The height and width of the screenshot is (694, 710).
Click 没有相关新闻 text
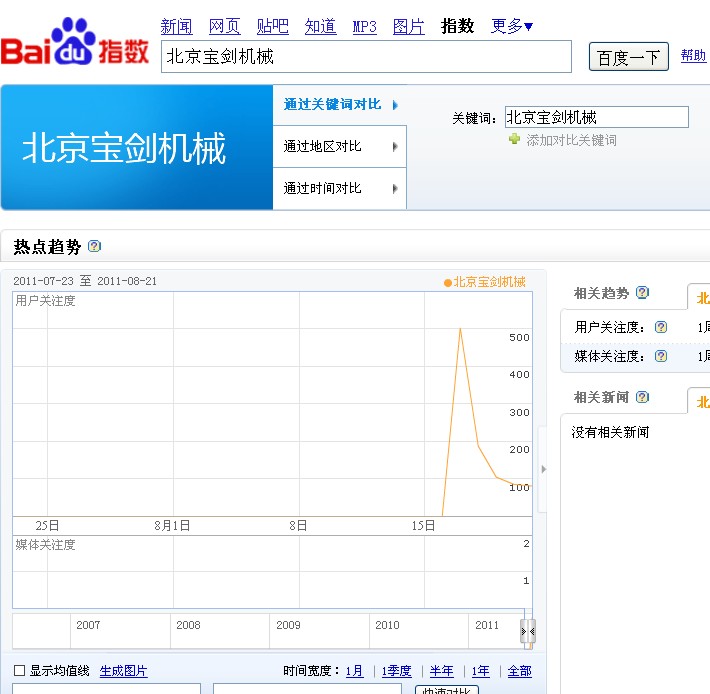pyautogui.click(x=610, y=432)
